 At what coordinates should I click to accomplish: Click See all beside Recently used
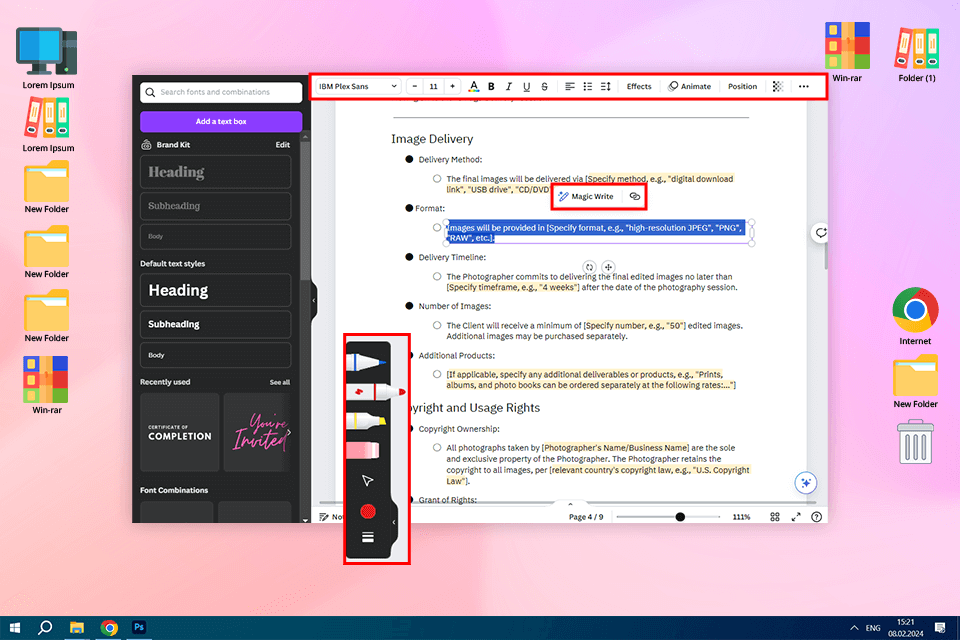[x=280, y=382]
